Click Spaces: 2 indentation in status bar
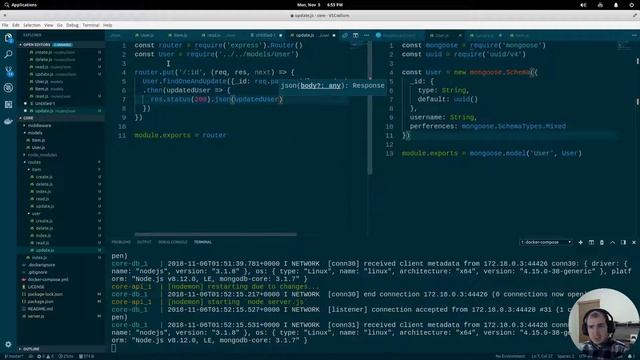640x360 pixels. pos(565,356)
